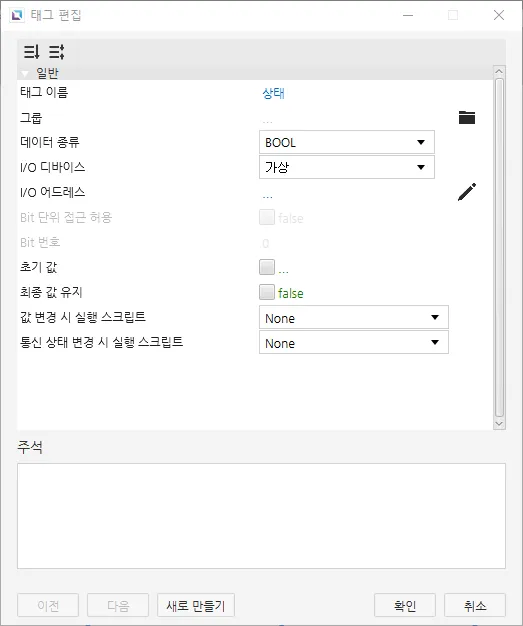
Task: Open the group folder browse icon
Action: (467, 117)
